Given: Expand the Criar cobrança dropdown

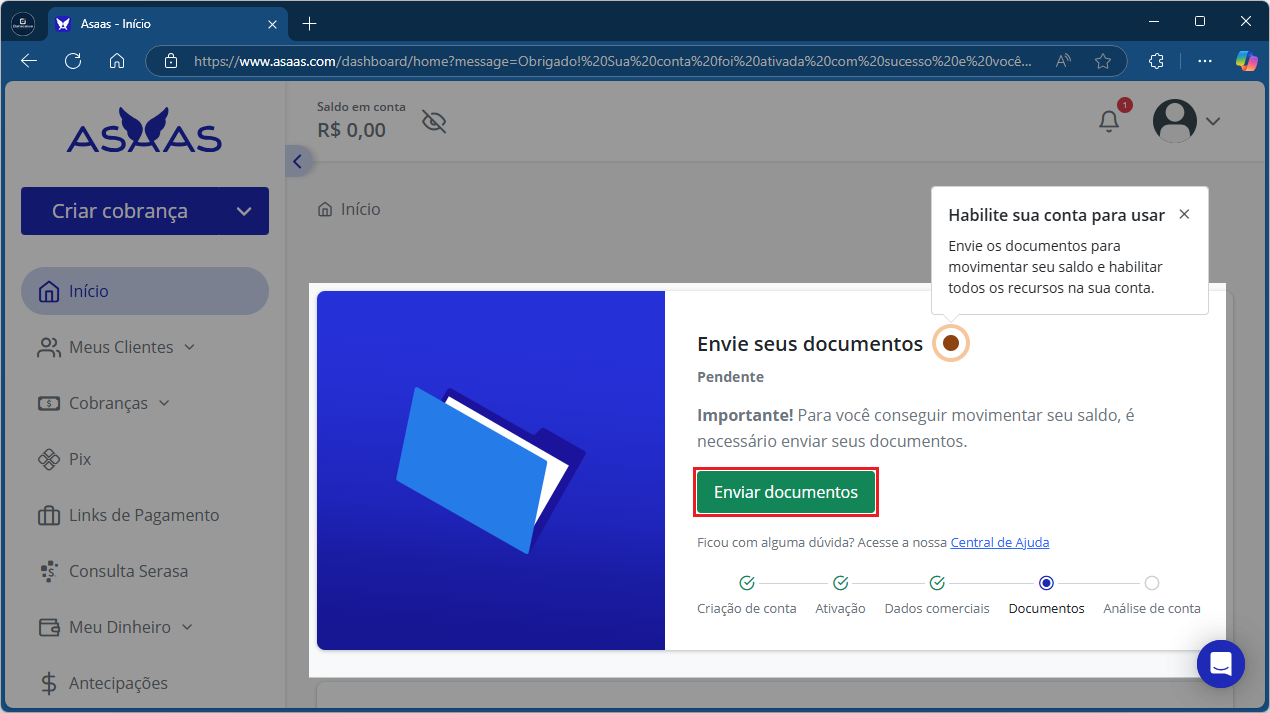Looking at the screenshot, I should pyautogui.click(x=244, y=211).
